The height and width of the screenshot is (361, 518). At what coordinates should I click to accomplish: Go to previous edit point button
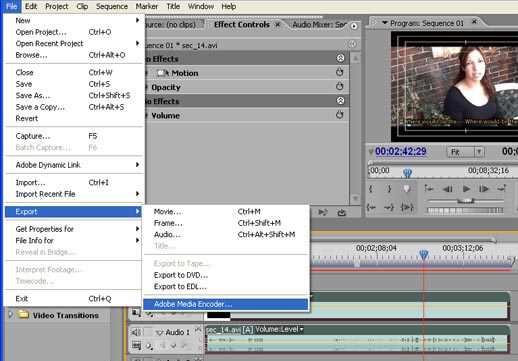pyautogui.click(x=429, y=189)
